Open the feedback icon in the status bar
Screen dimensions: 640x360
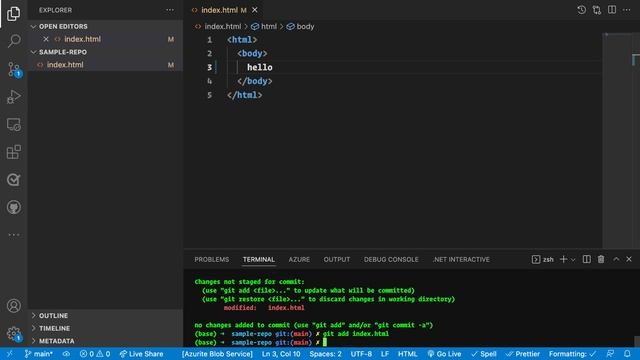coord(610,354)
